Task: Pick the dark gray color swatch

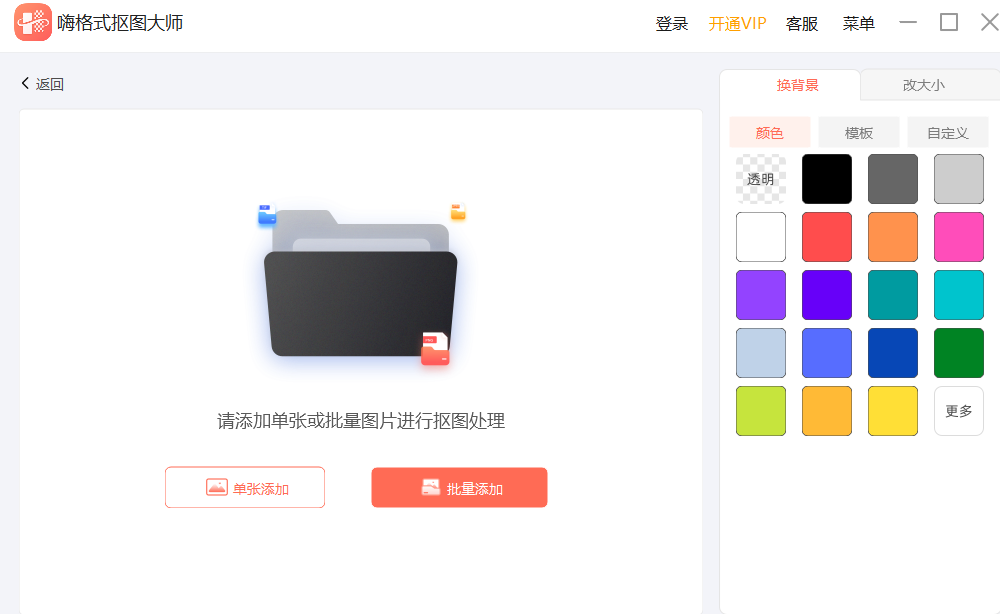Action: 893,179
